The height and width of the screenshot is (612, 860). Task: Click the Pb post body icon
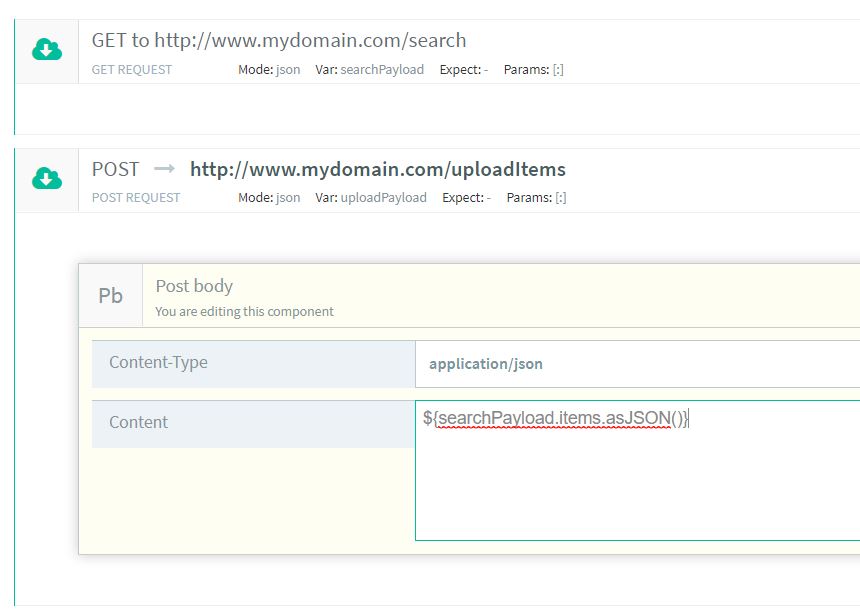coord(110,296)
